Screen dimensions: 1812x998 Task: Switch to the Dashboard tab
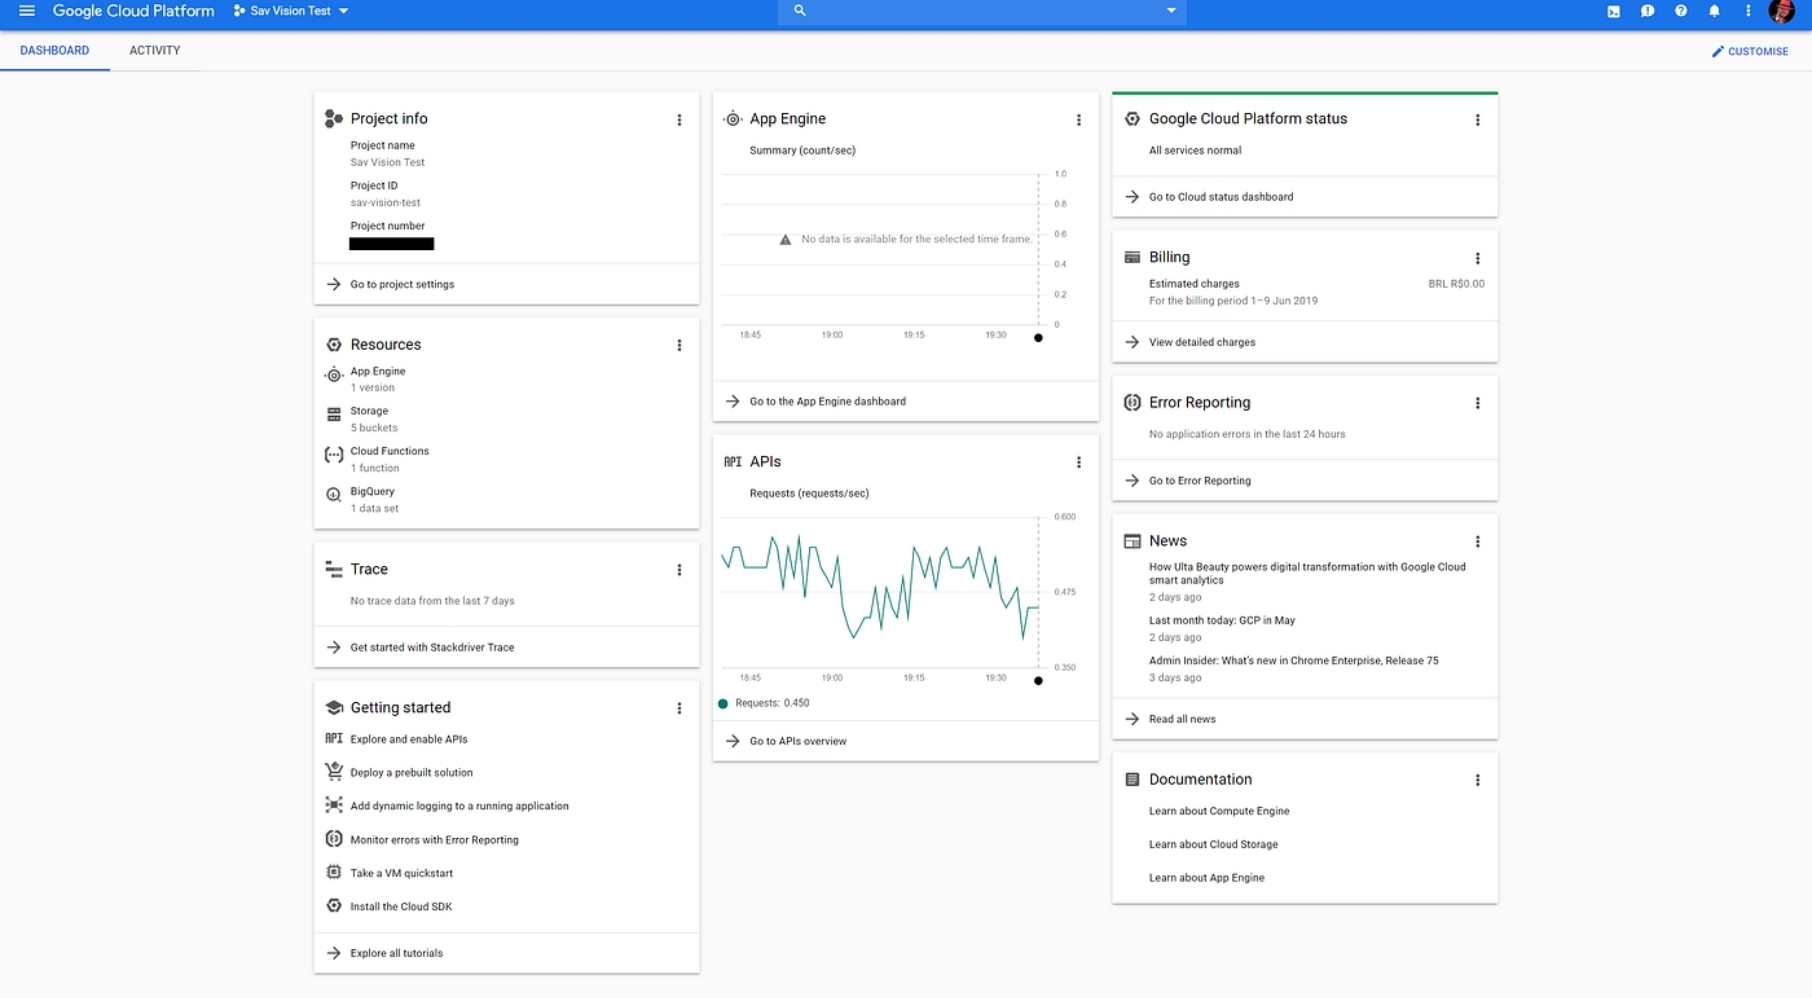click(55, 50)
